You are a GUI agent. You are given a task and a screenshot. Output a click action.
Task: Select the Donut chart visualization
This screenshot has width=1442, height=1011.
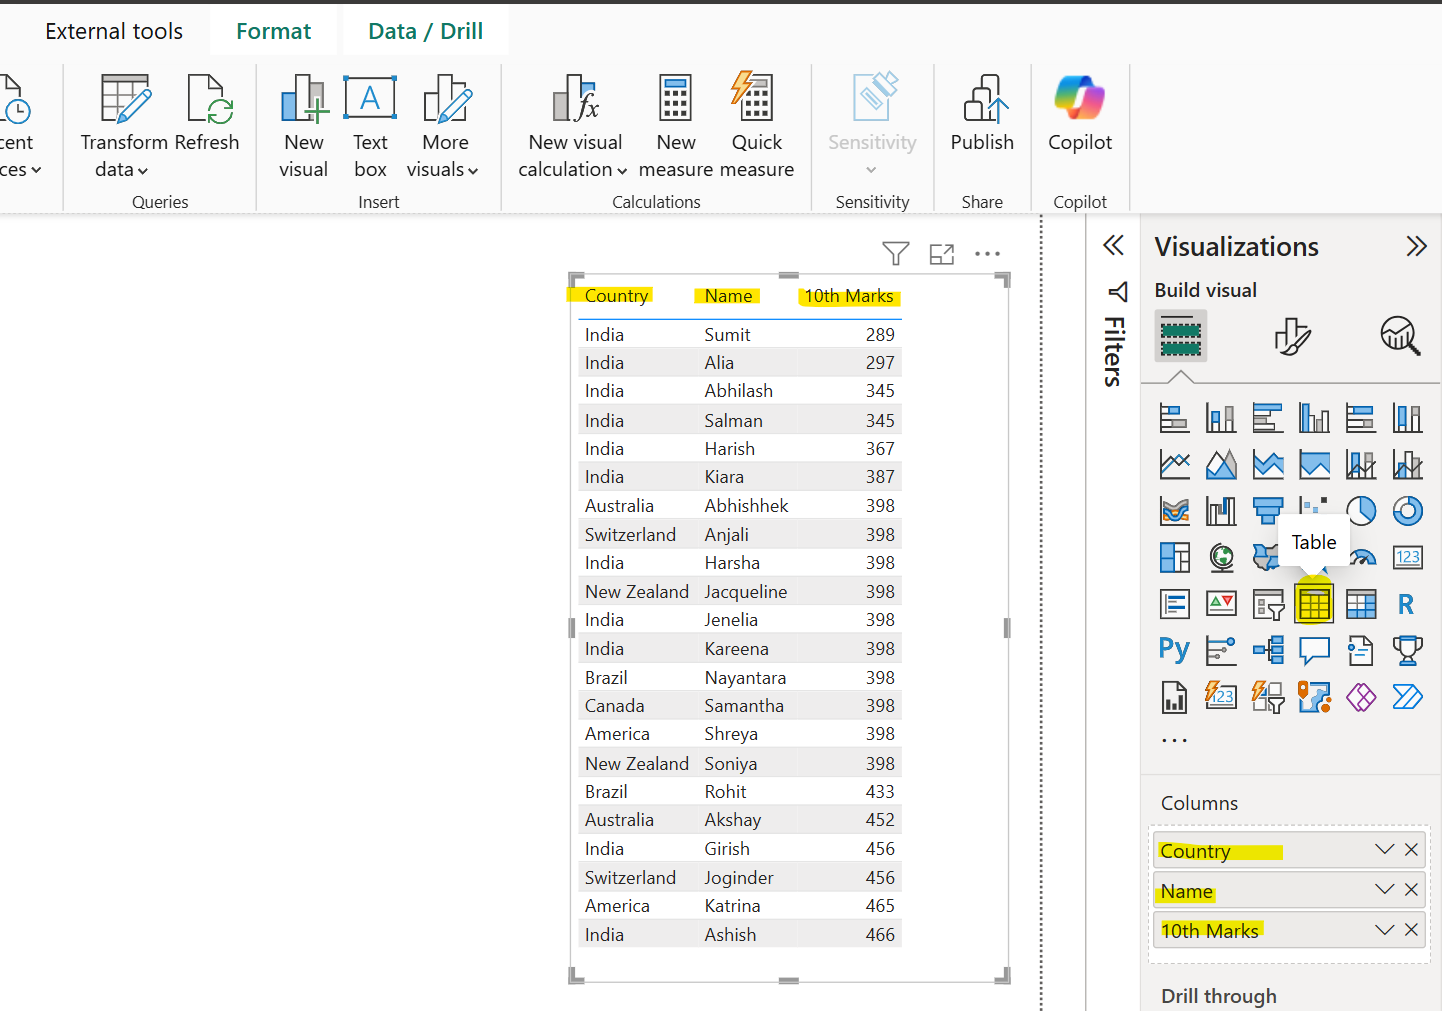[1408, 510]
